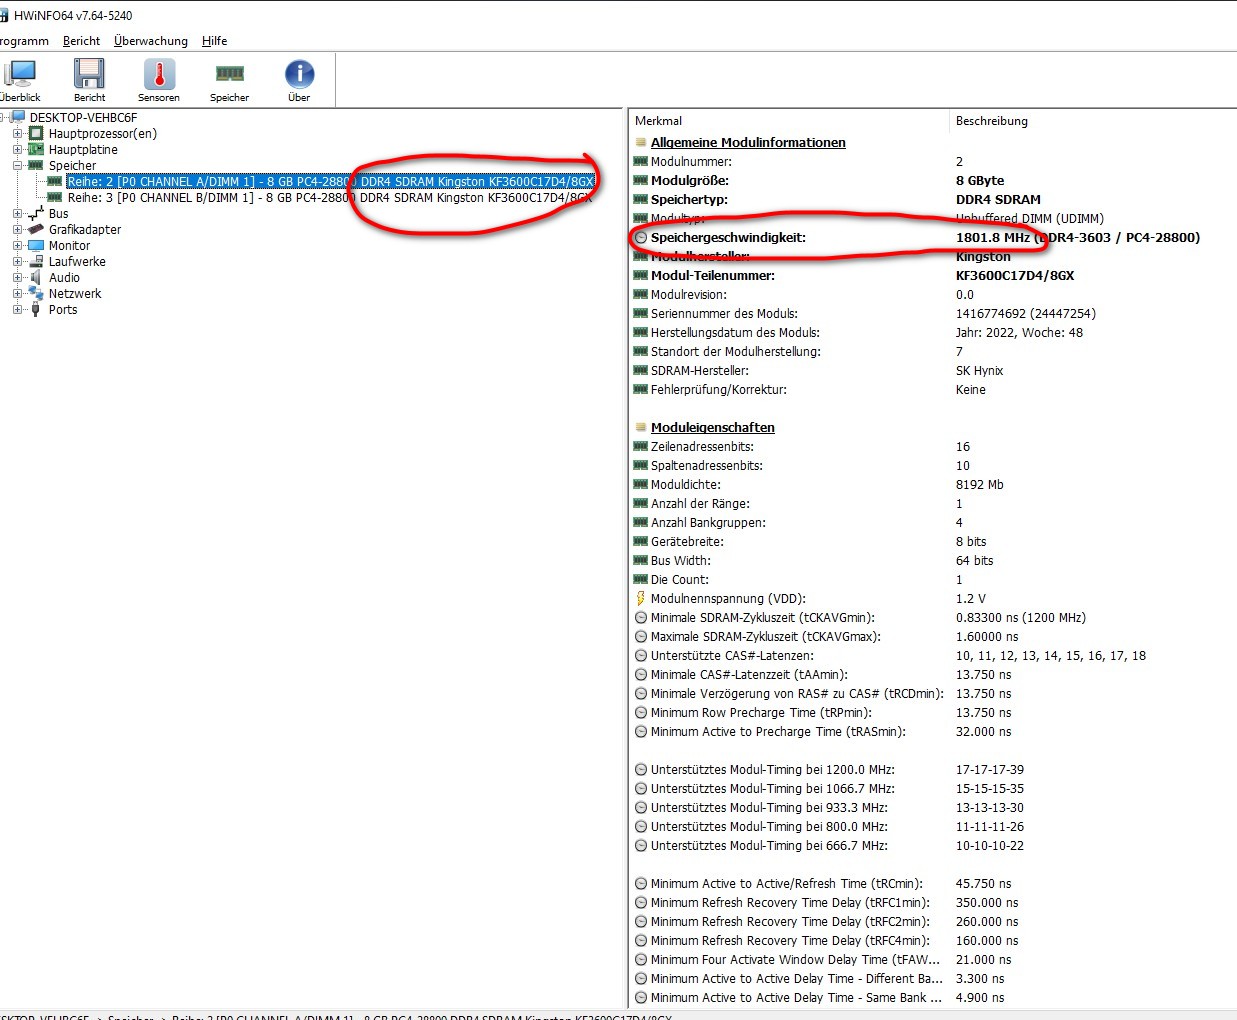Click the timing value 17-17-17-39
This screenshot has width=1237, height=1020.
[989, 770]
